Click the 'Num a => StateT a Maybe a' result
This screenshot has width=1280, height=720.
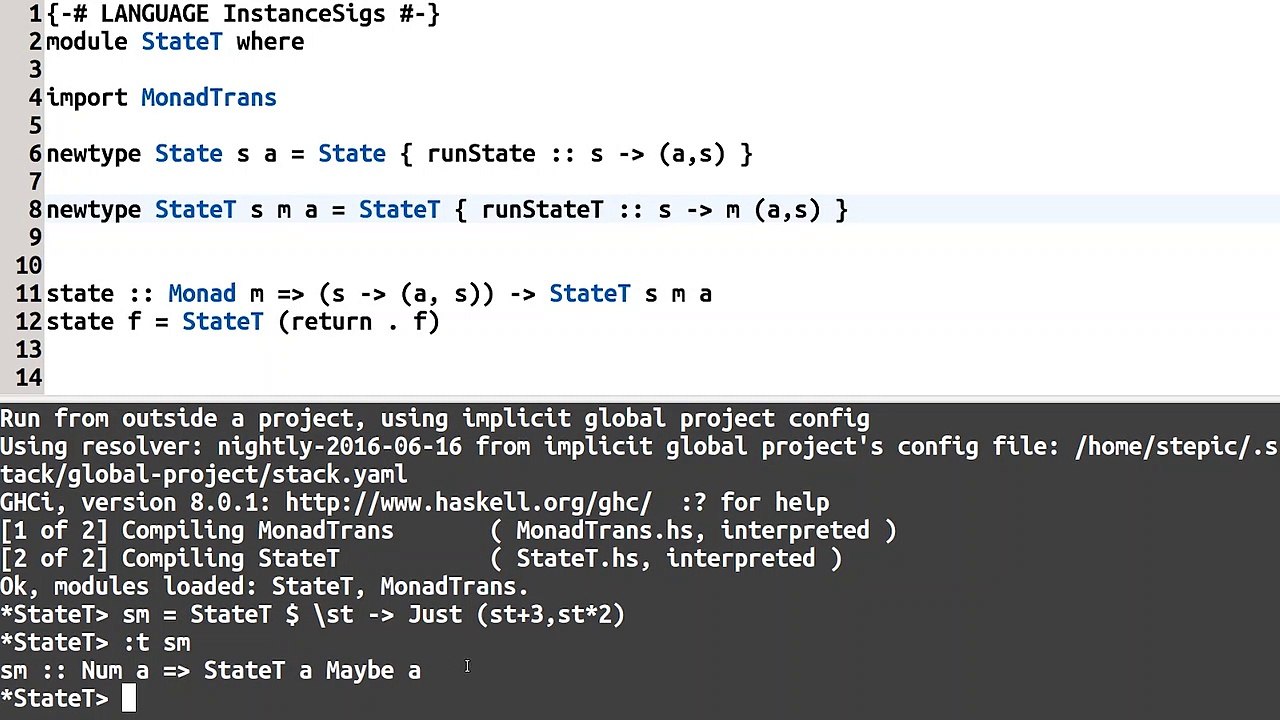(x=251, y=670)
